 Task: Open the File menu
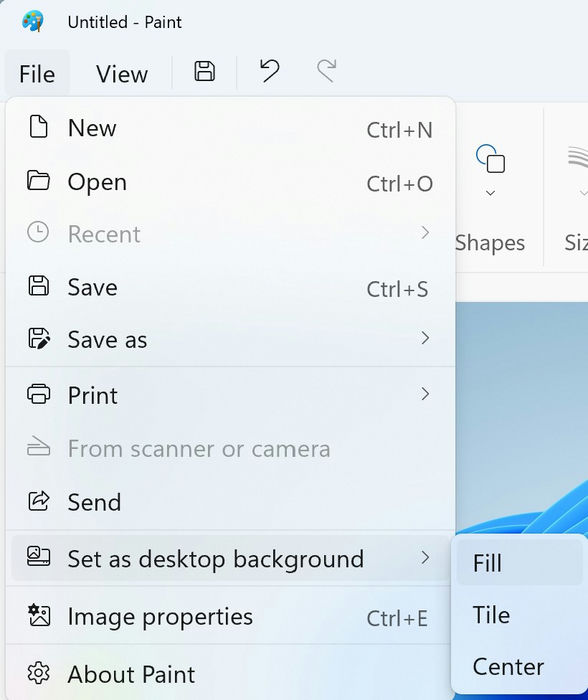(x=37, y=74)
